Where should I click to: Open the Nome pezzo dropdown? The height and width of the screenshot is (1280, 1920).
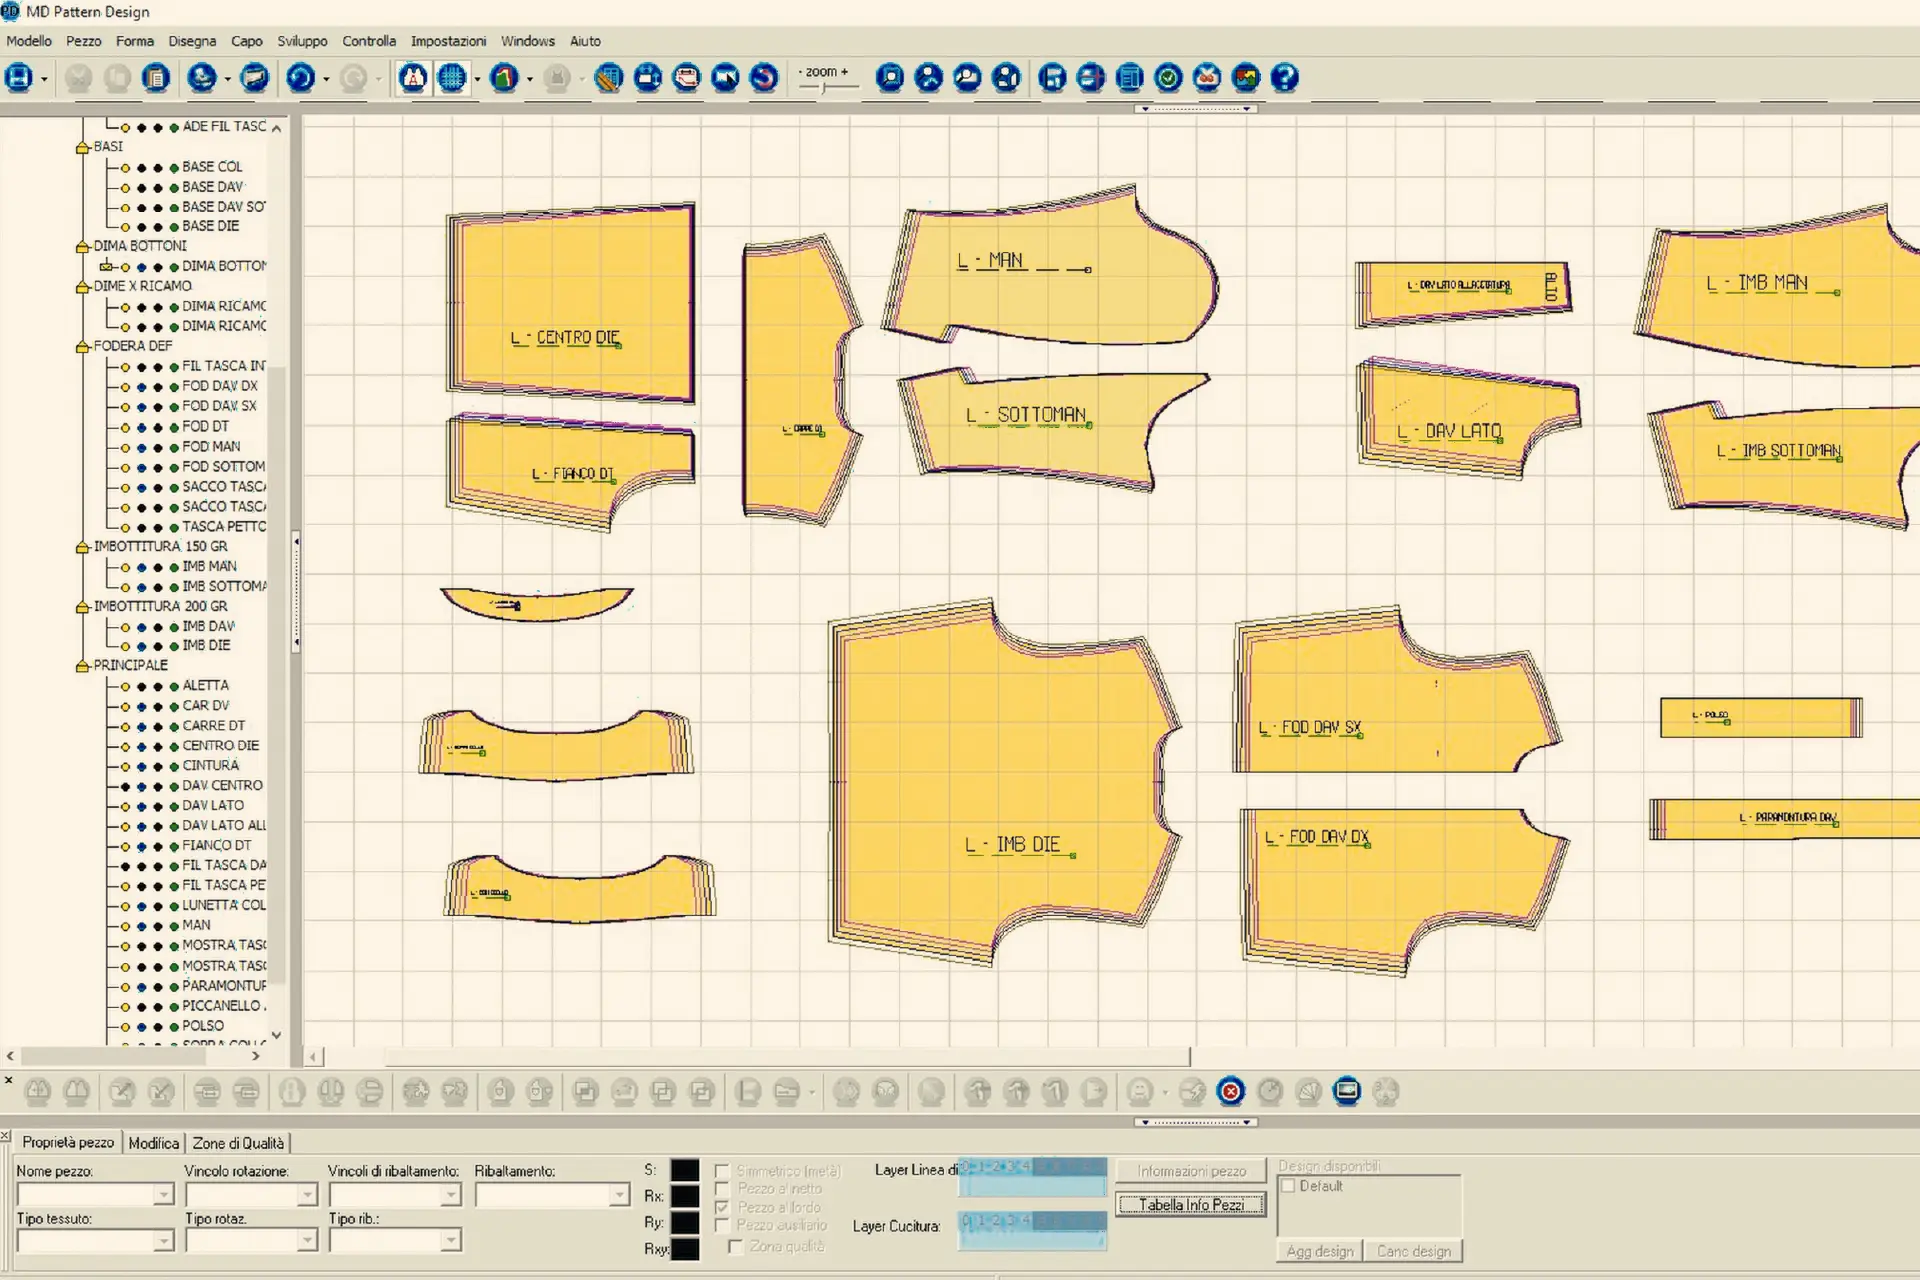coord(163,1195)
